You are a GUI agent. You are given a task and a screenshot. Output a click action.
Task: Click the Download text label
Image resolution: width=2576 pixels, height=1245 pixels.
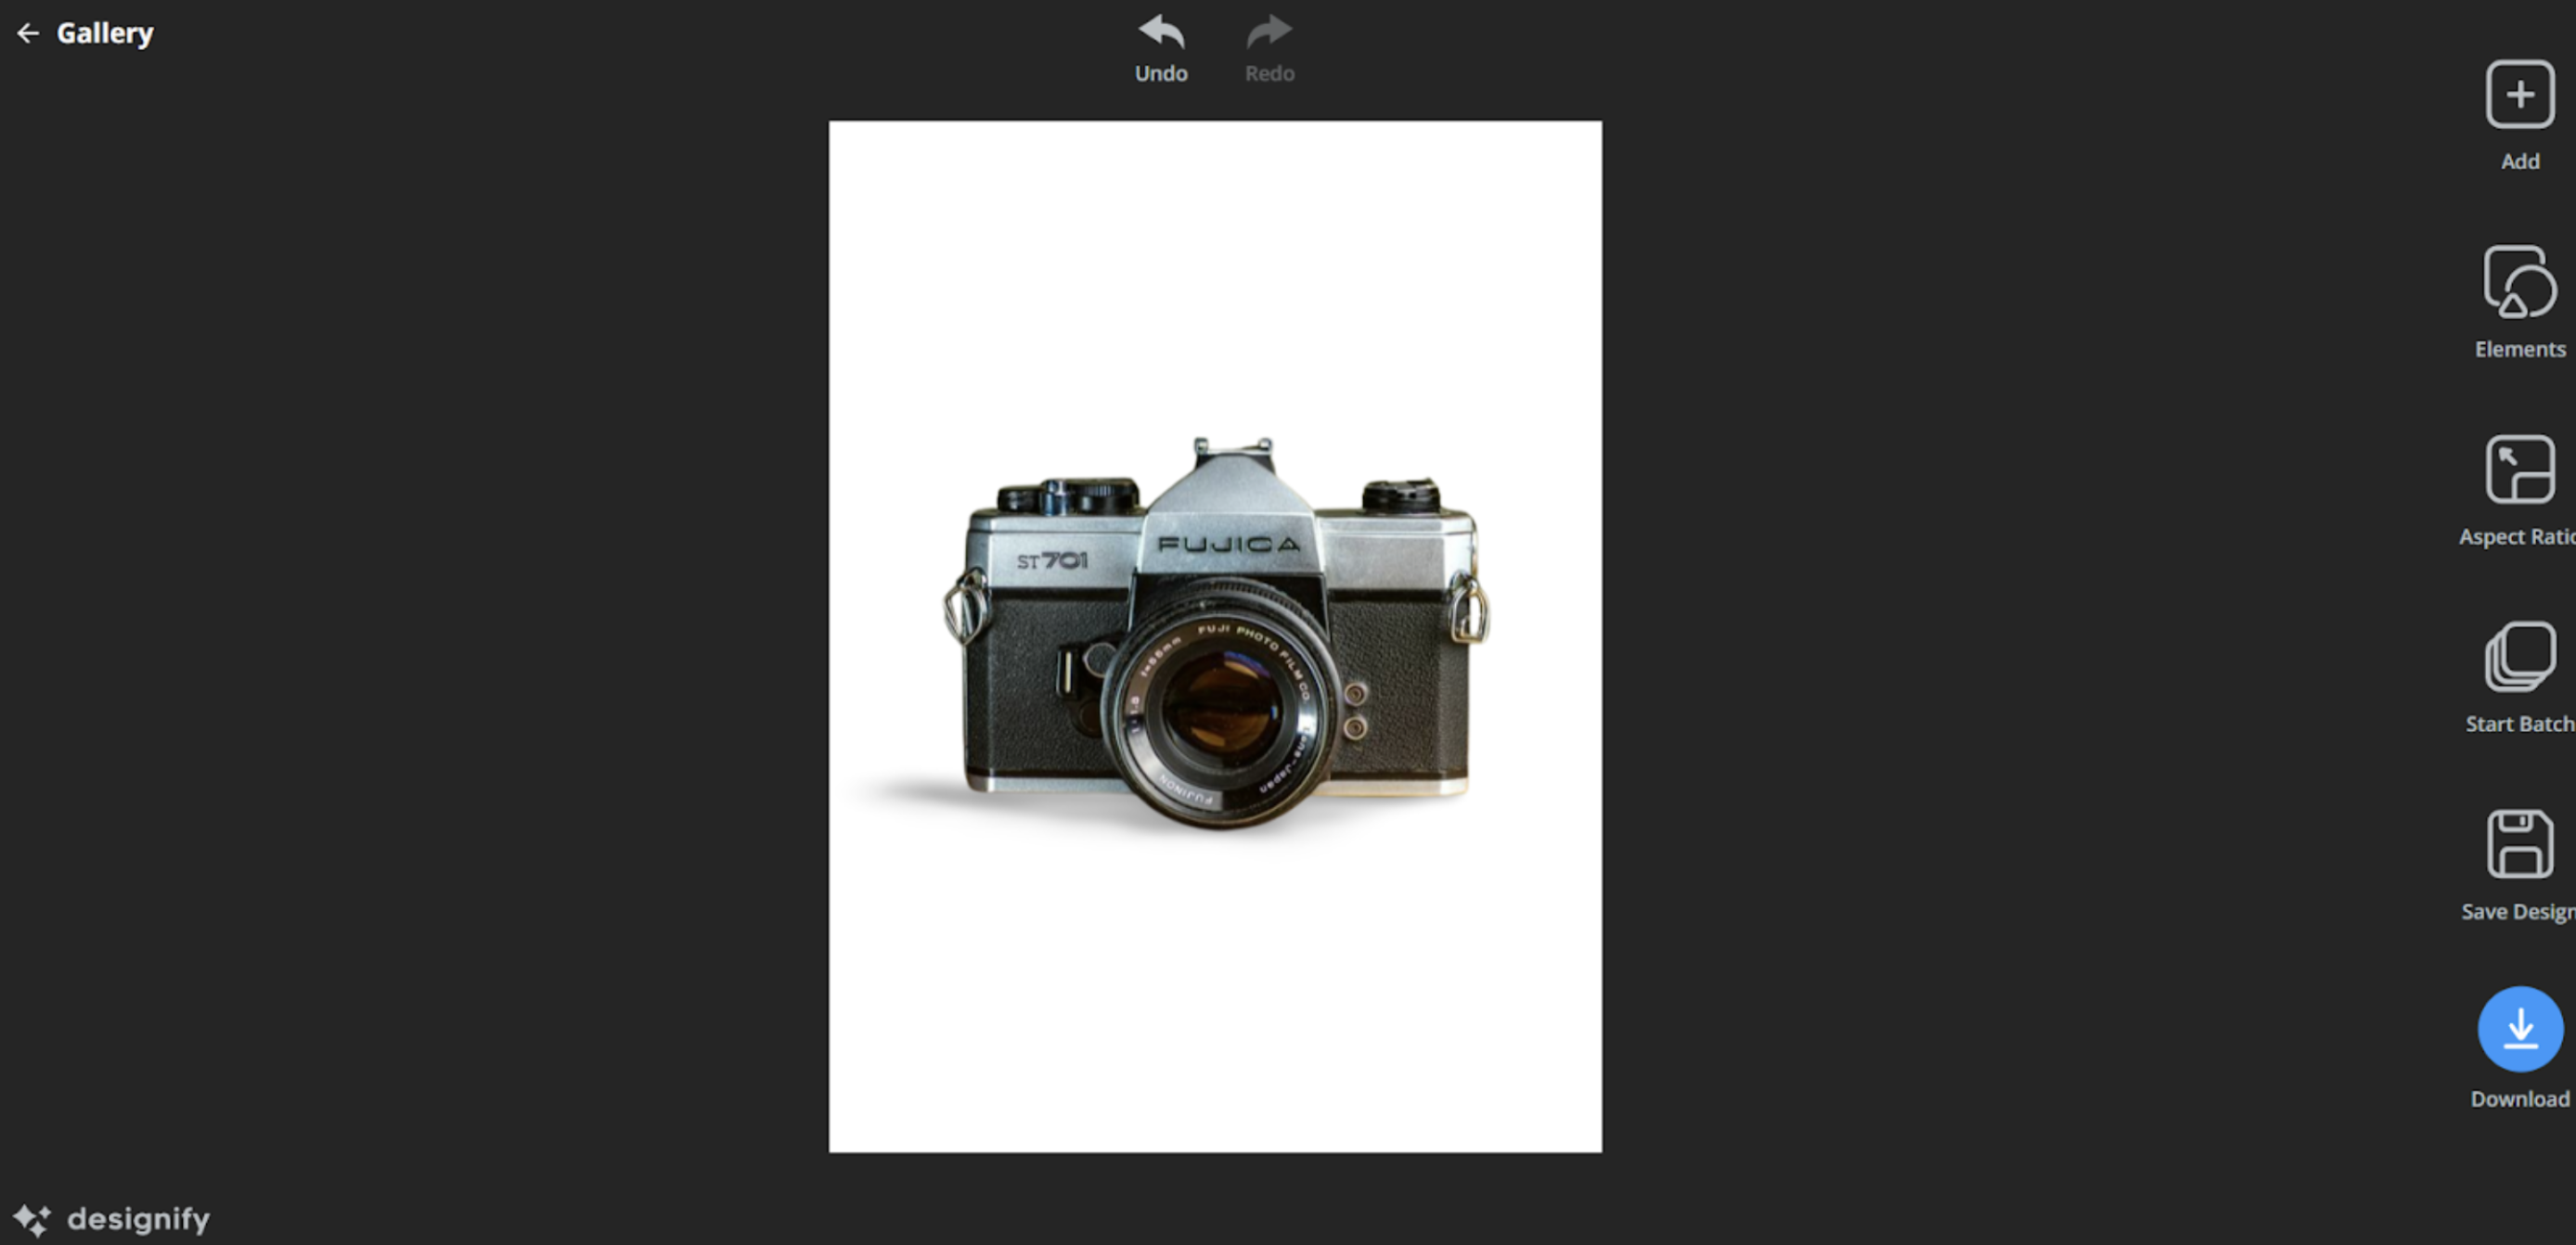click(2520, 1099)
